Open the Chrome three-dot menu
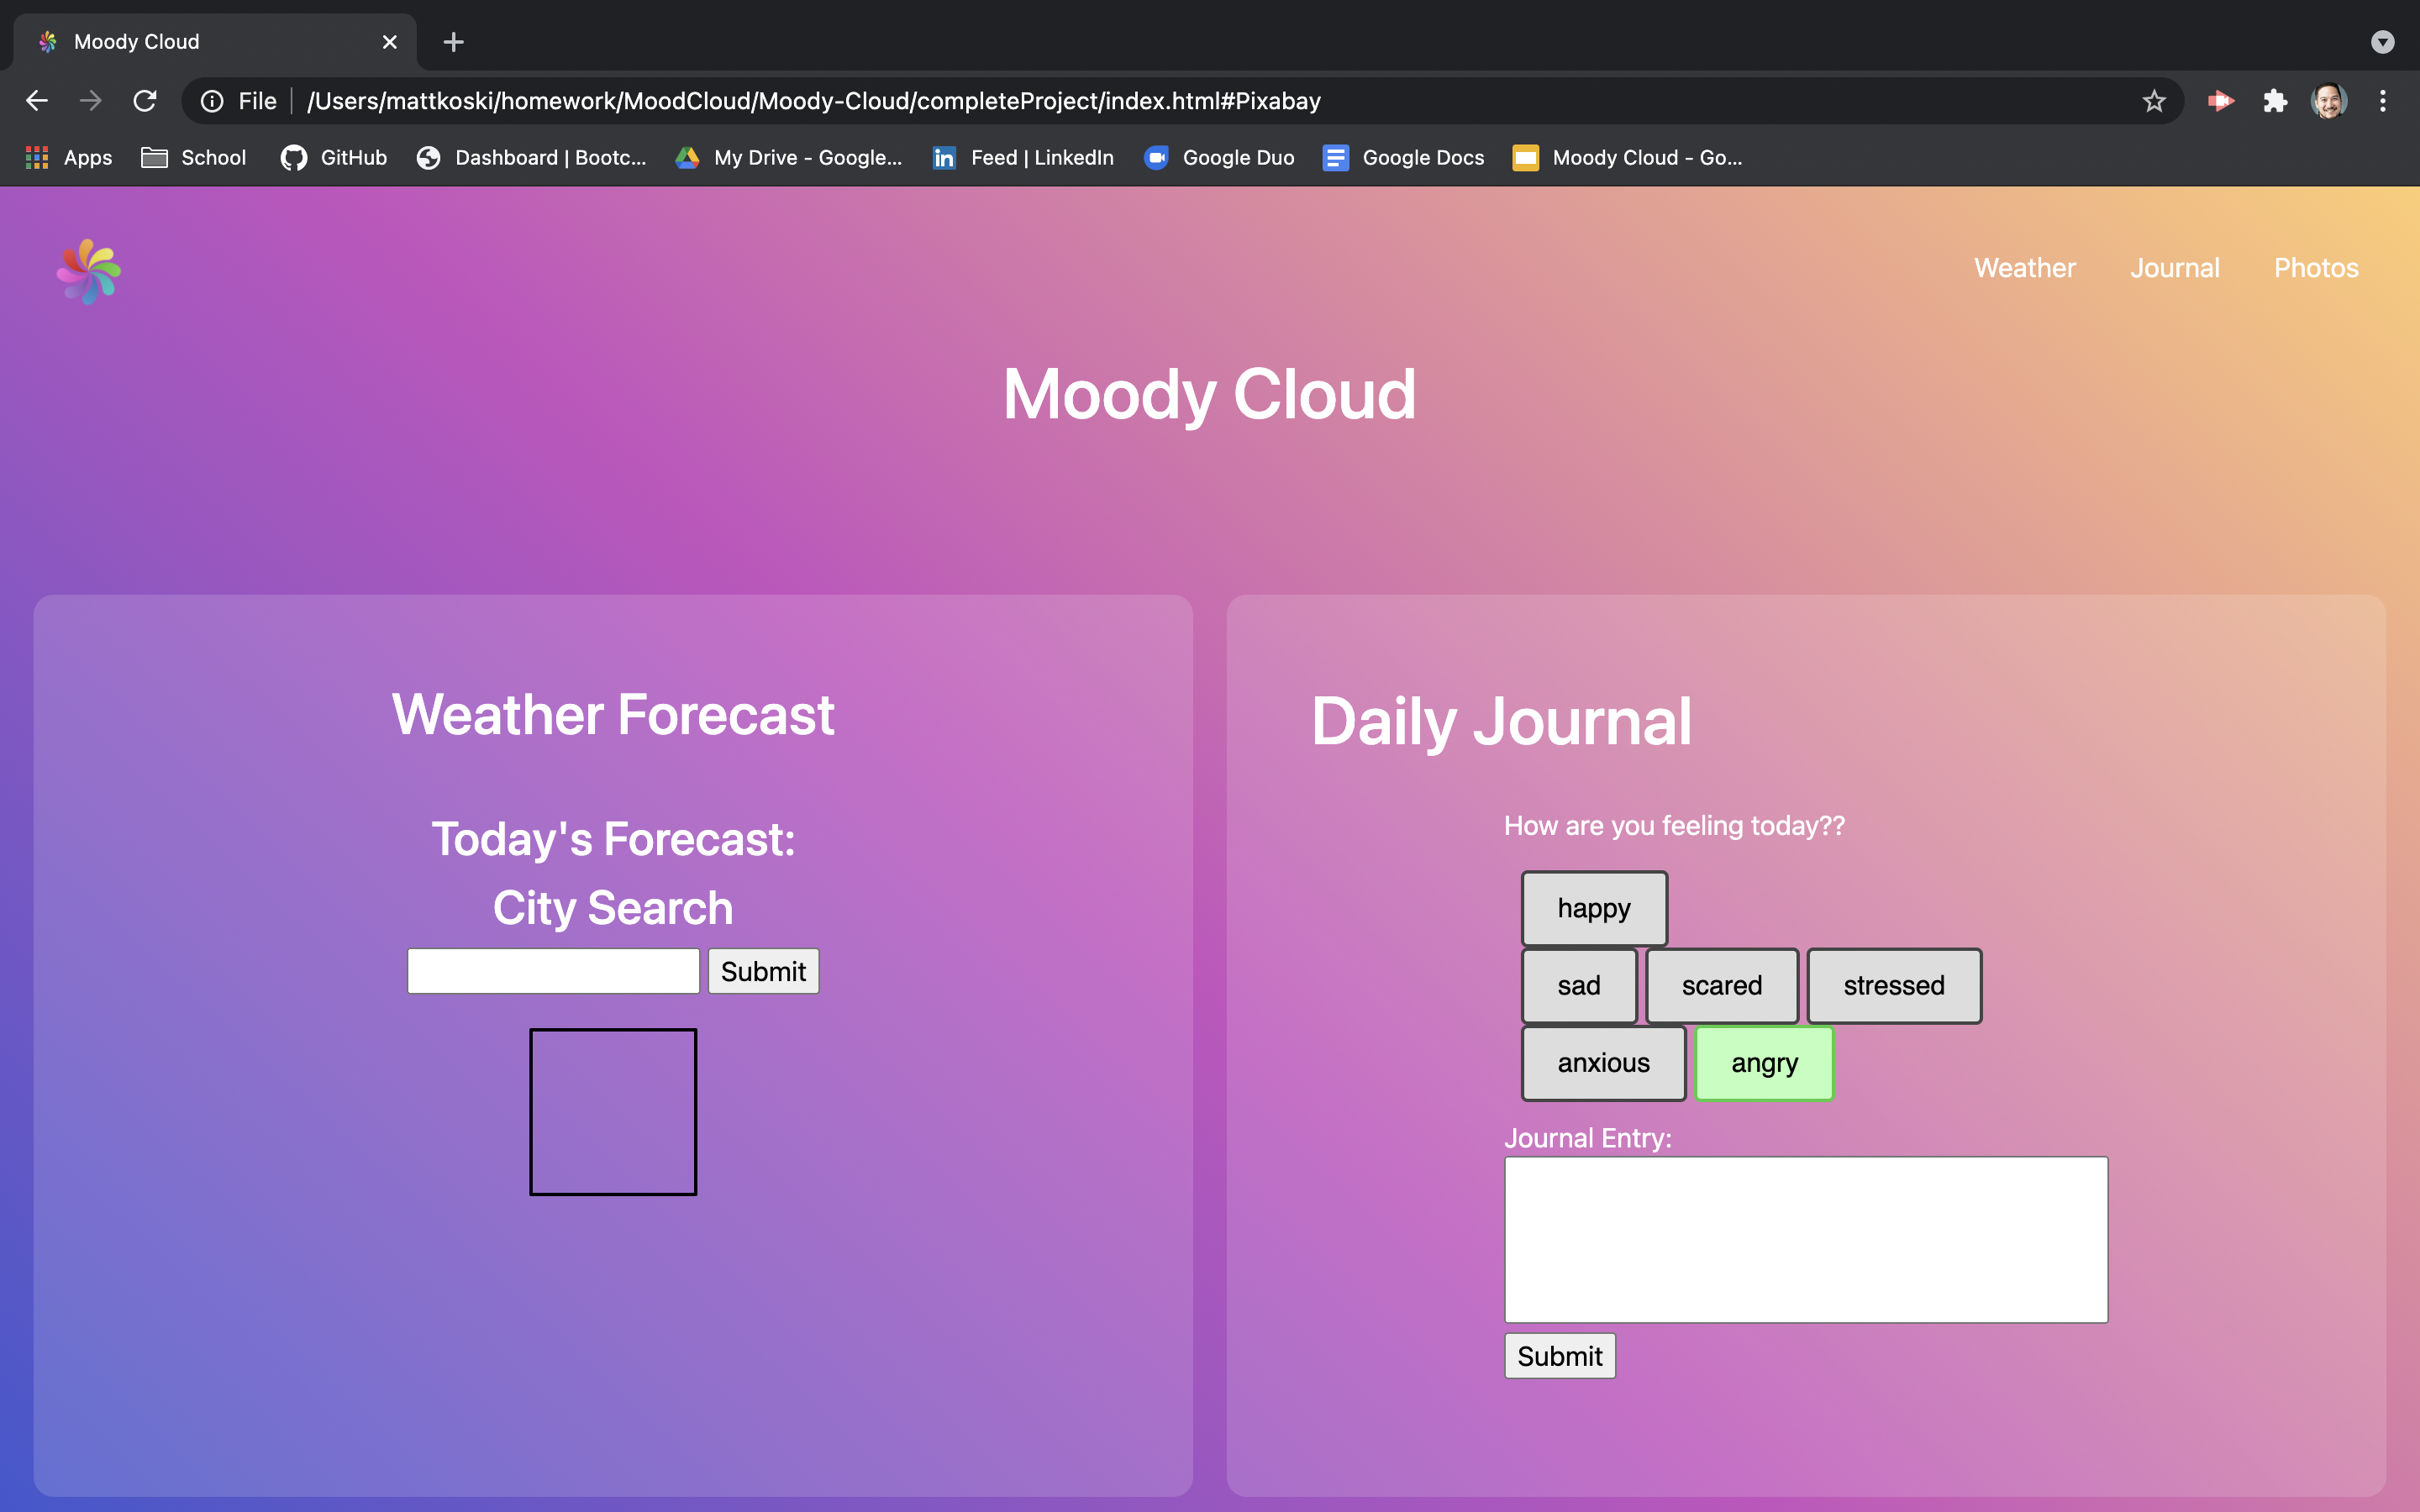This screenshot has height=1512, width=2420. pyautogui.click(x=2383, y=101)
